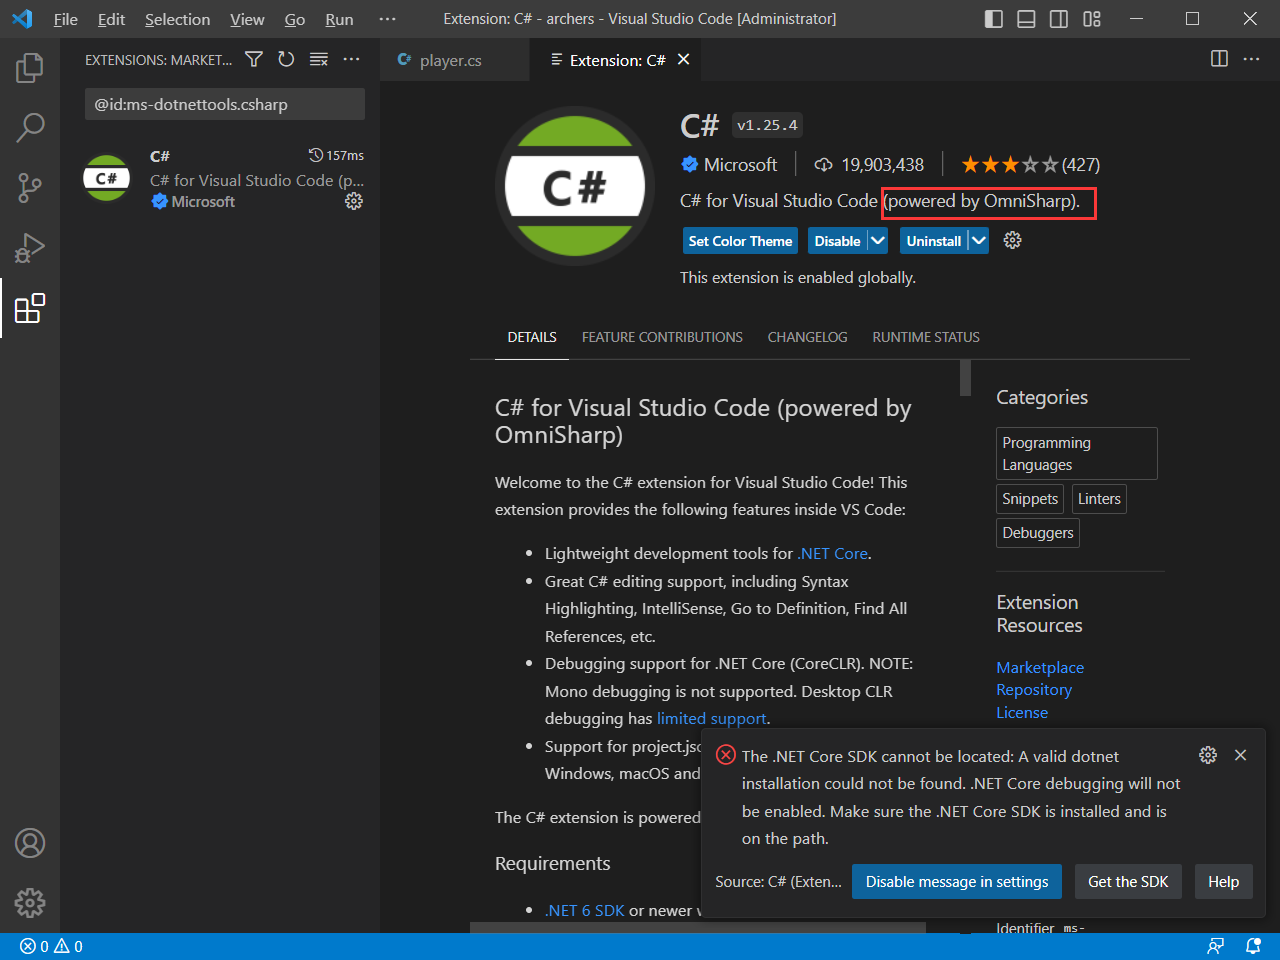Click the Disable button

pyautogui.click(x=837, y=241)
